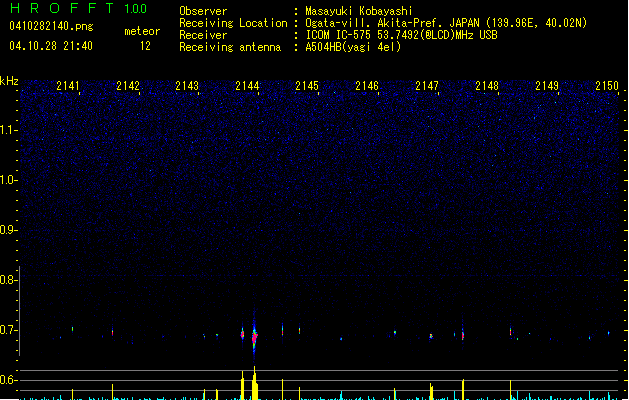Screen dimensions: 629x400
Task: Click the meteor count value 12
Action: click(145, 46)
